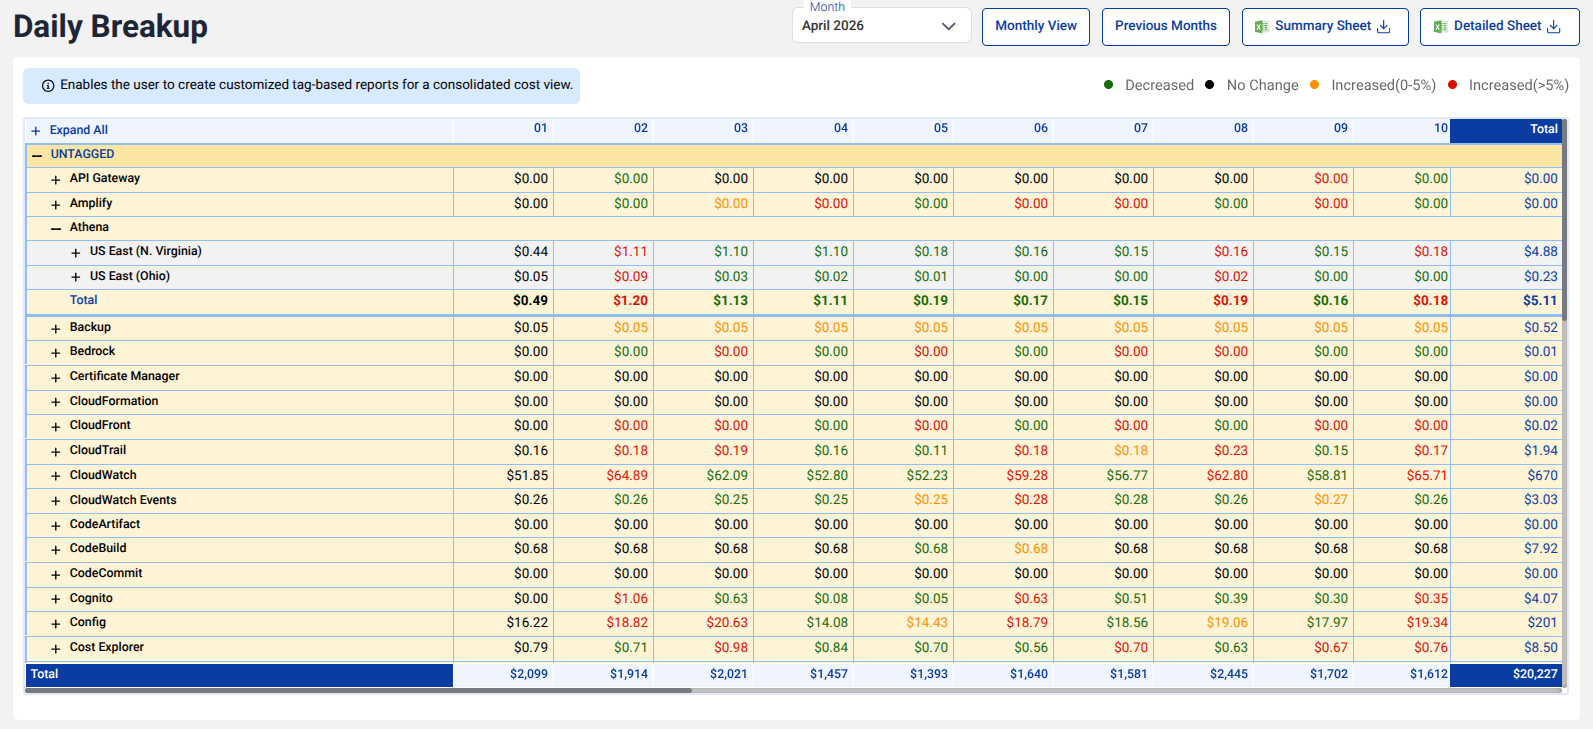This screenshot has height=729, width=1593.
Task: Collapse the UNTAGGED group
Action: tap(37, 155)
